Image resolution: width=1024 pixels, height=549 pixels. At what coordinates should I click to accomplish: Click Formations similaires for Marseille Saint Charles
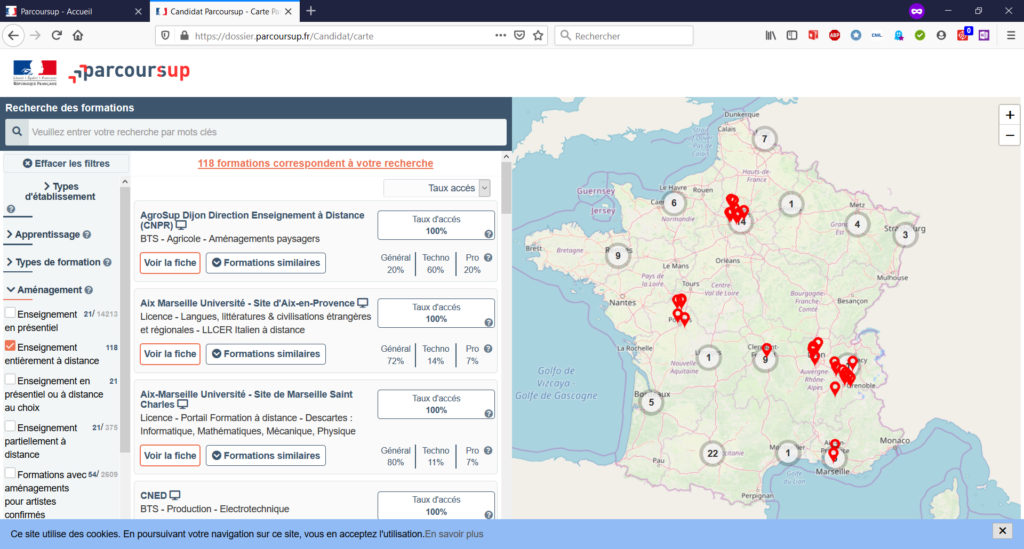click(266, 456)
